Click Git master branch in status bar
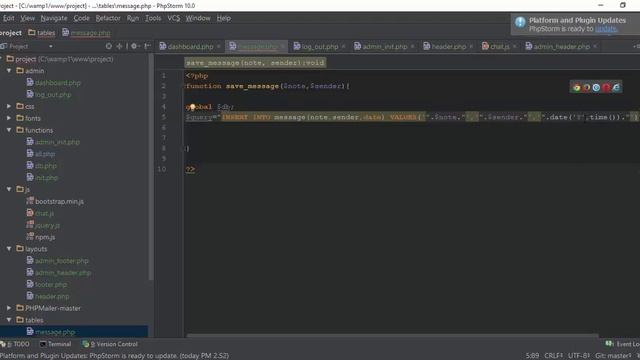This screenshot has height=360, width=640. coord(614,356)
